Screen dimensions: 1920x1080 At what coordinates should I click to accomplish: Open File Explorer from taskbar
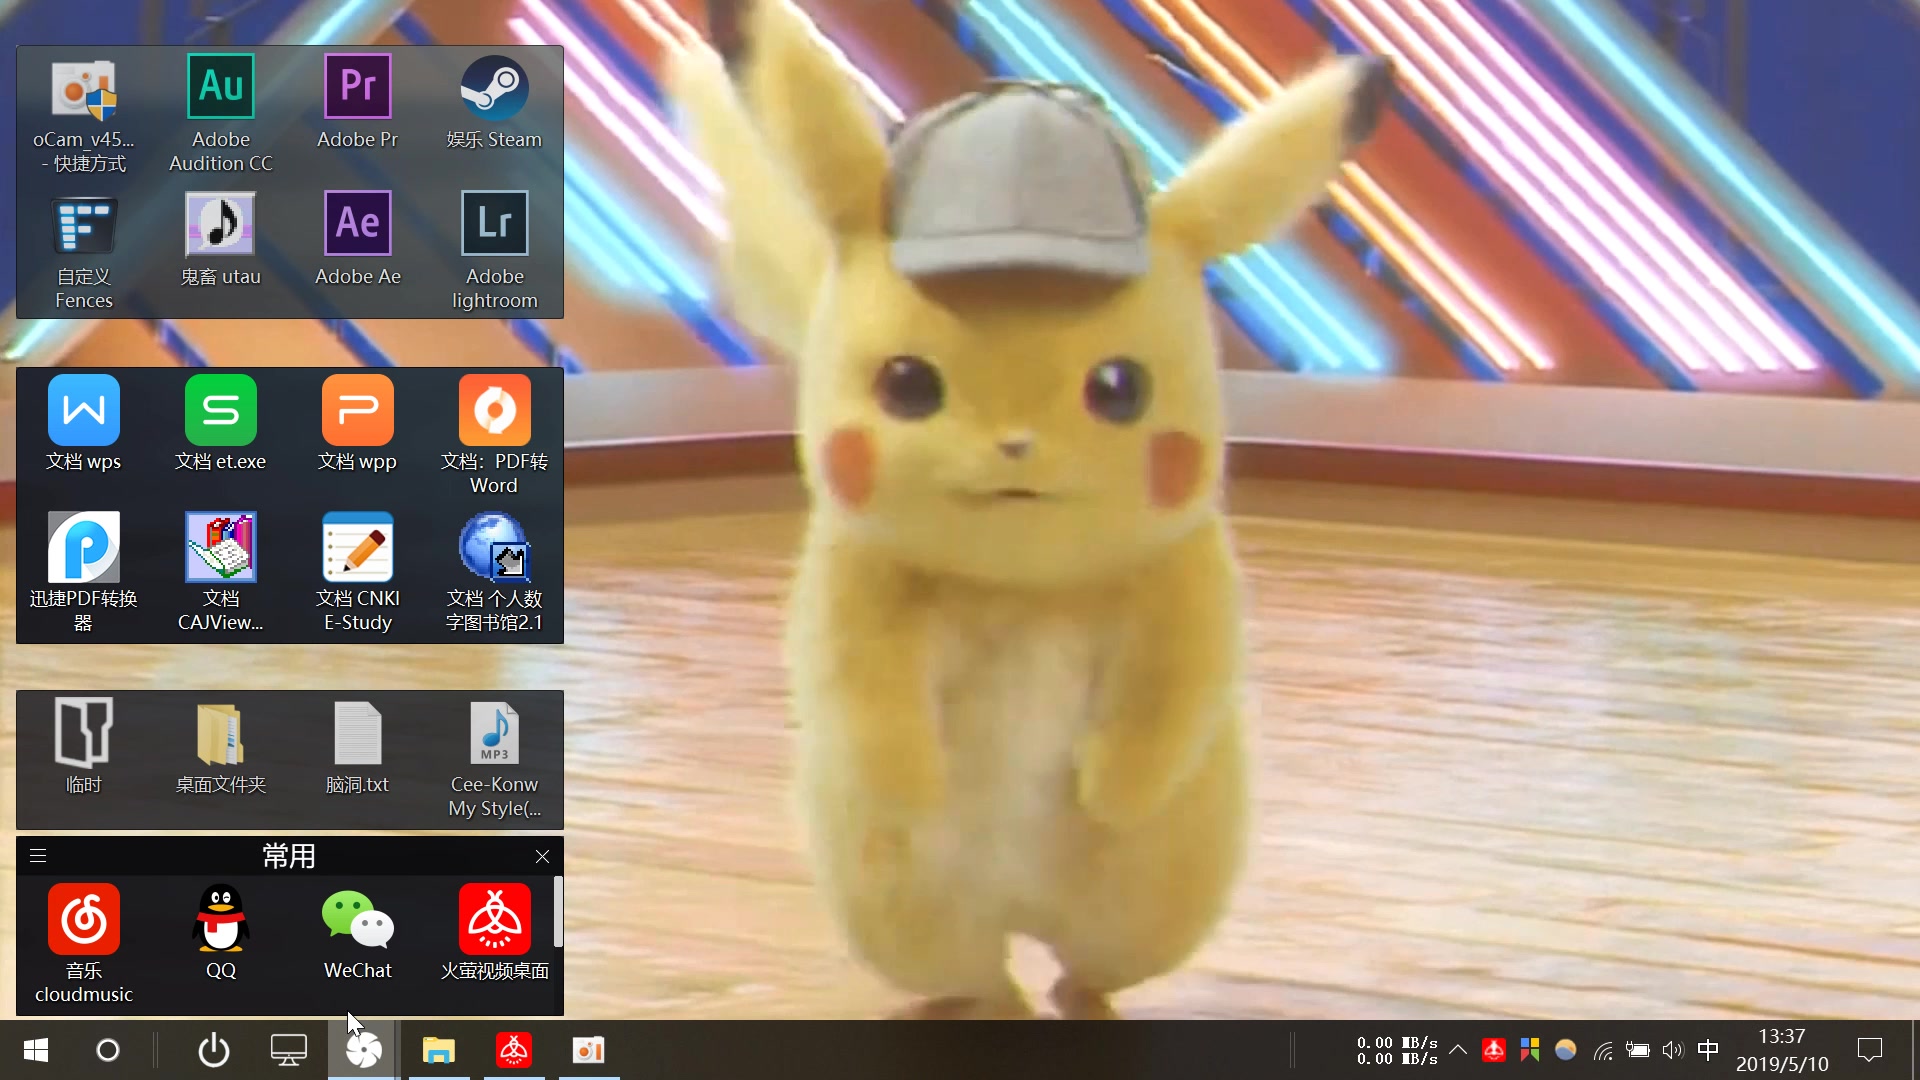pyautogui.click(x=438, y=1050)
